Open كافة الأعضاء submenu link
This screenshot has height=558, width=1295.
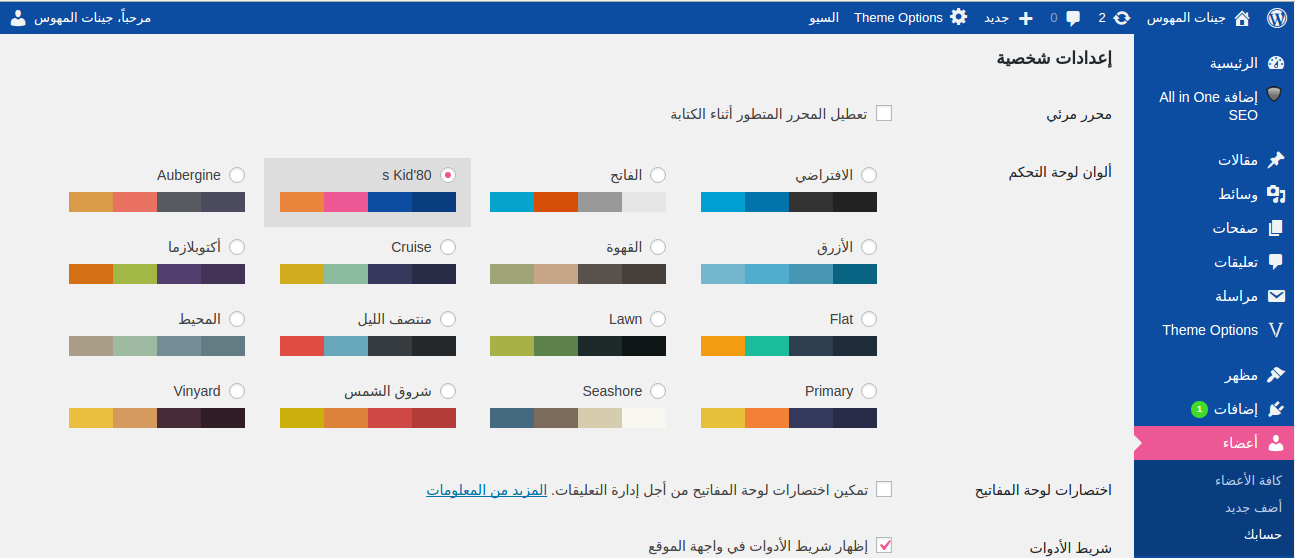point(1249,480)
